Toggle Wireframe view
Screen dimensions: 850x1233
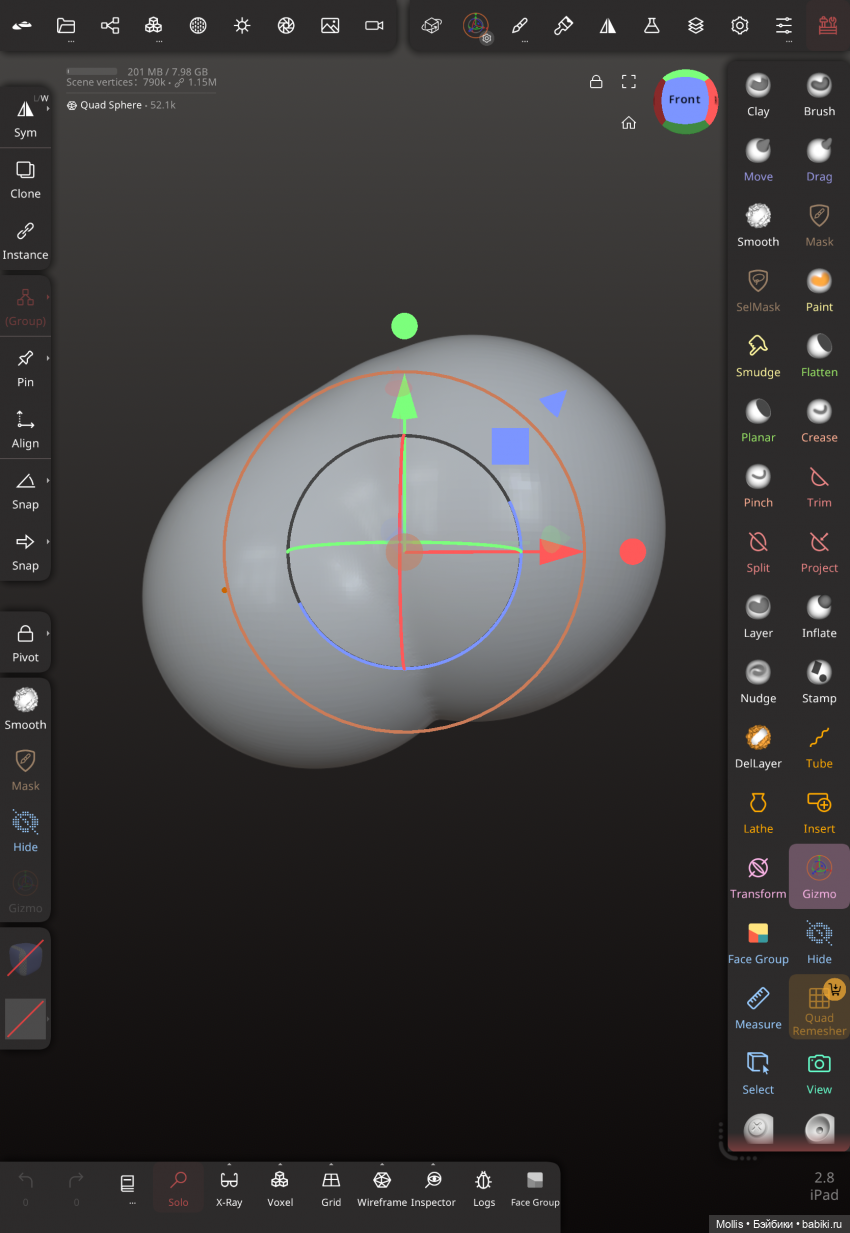pos(381,1188)
